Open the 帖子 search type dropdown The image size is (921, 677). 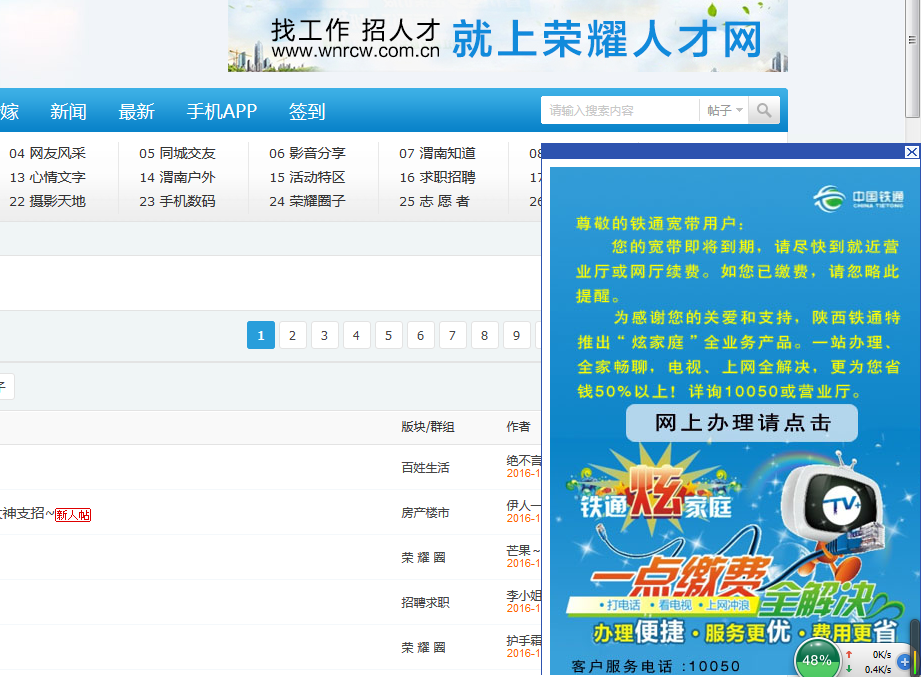point(724,110)
